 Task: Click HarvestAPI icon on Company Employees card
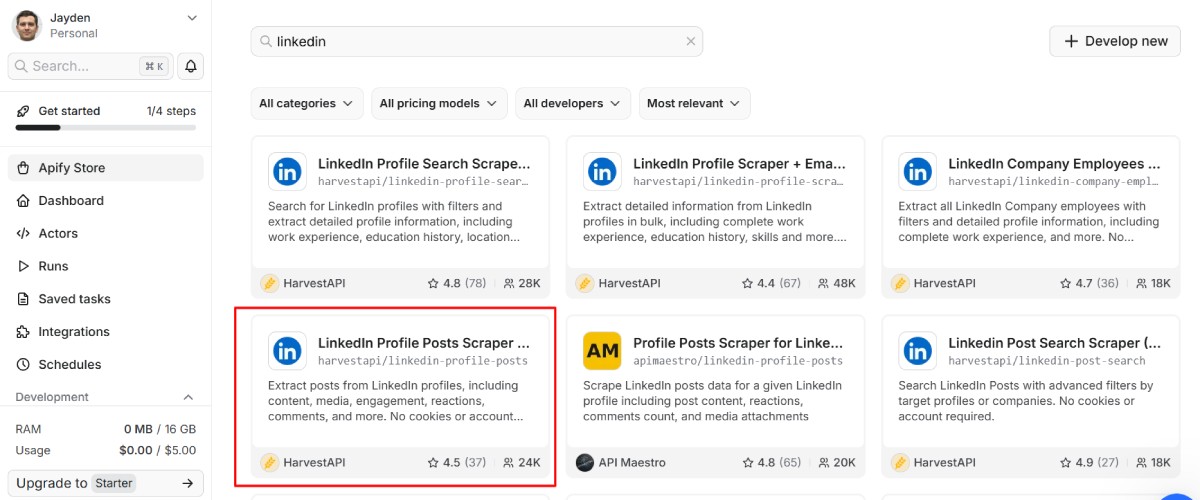pos(900,283)
